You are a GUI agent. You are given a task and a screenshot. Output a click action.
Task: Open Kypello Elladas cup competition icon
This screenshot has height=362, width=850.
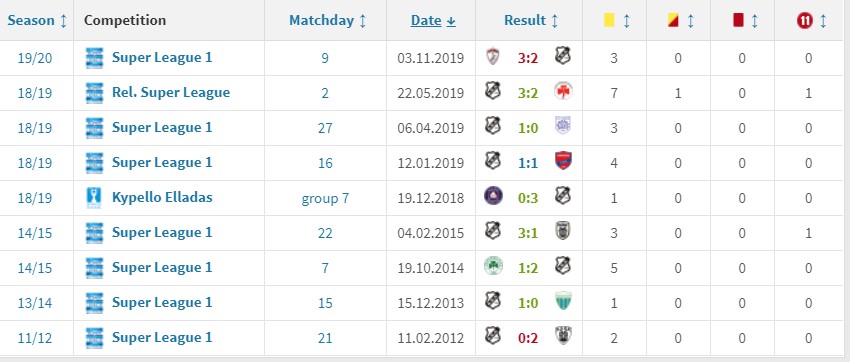coord(94,197)
